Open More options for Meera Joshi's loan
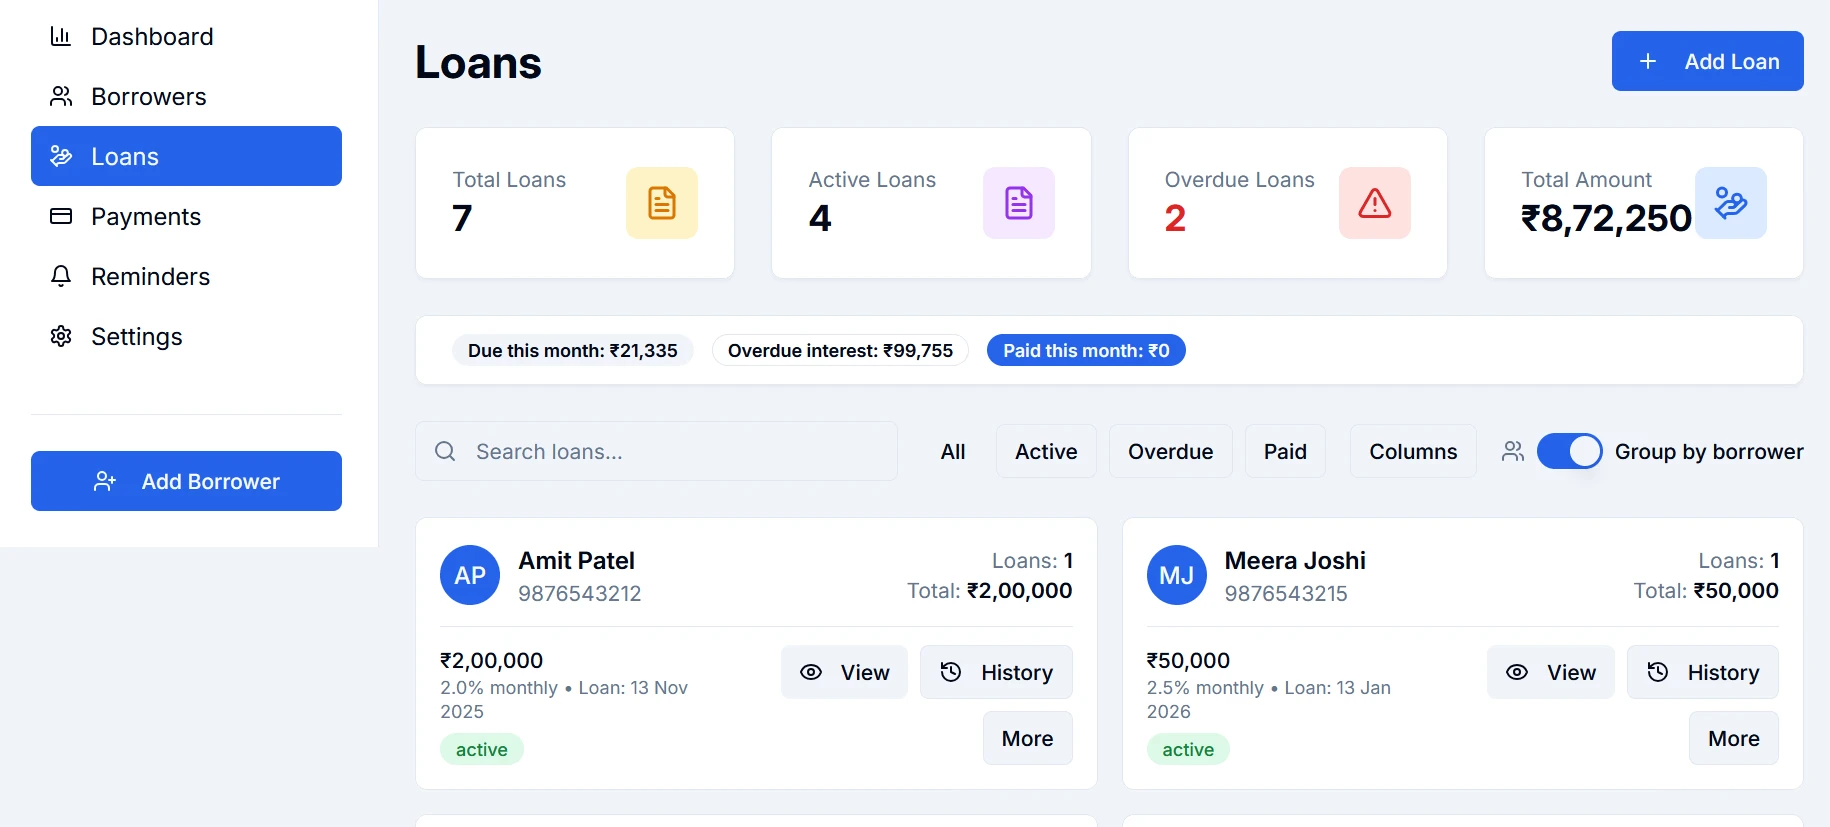Viewport: 1830px width, 827px height. tap(1733, 738)
